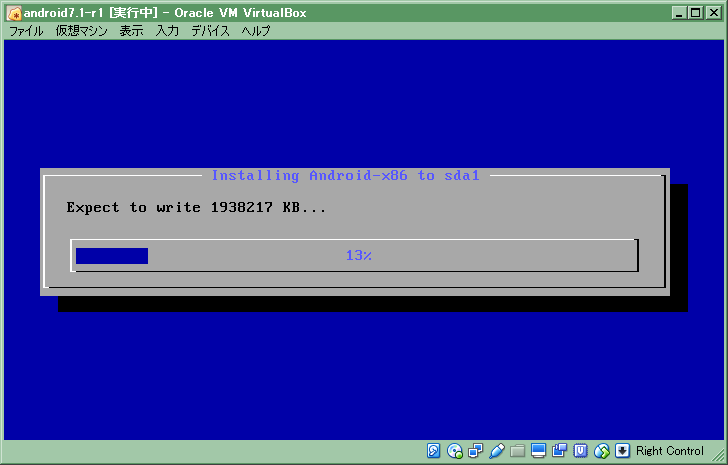Image resolution: width=728 pixels, height=465 pixels.
Task: Click the shared folders status icon
Action: coord(517,451)
